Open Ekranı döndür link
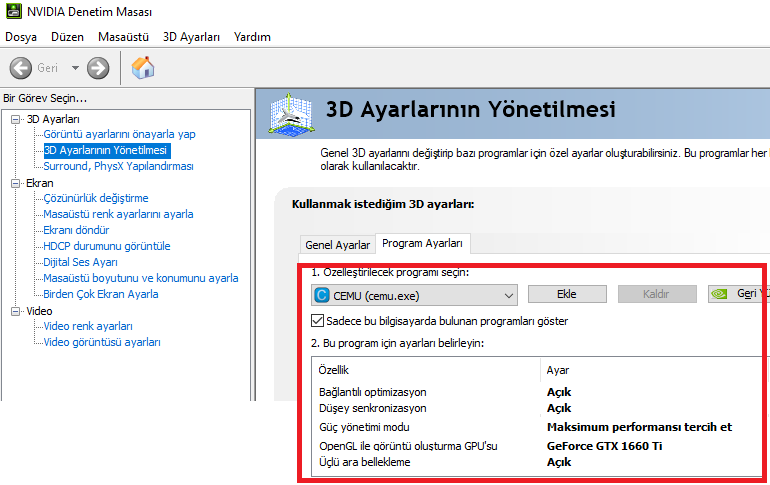770x485 pixels. coord(76,230)
